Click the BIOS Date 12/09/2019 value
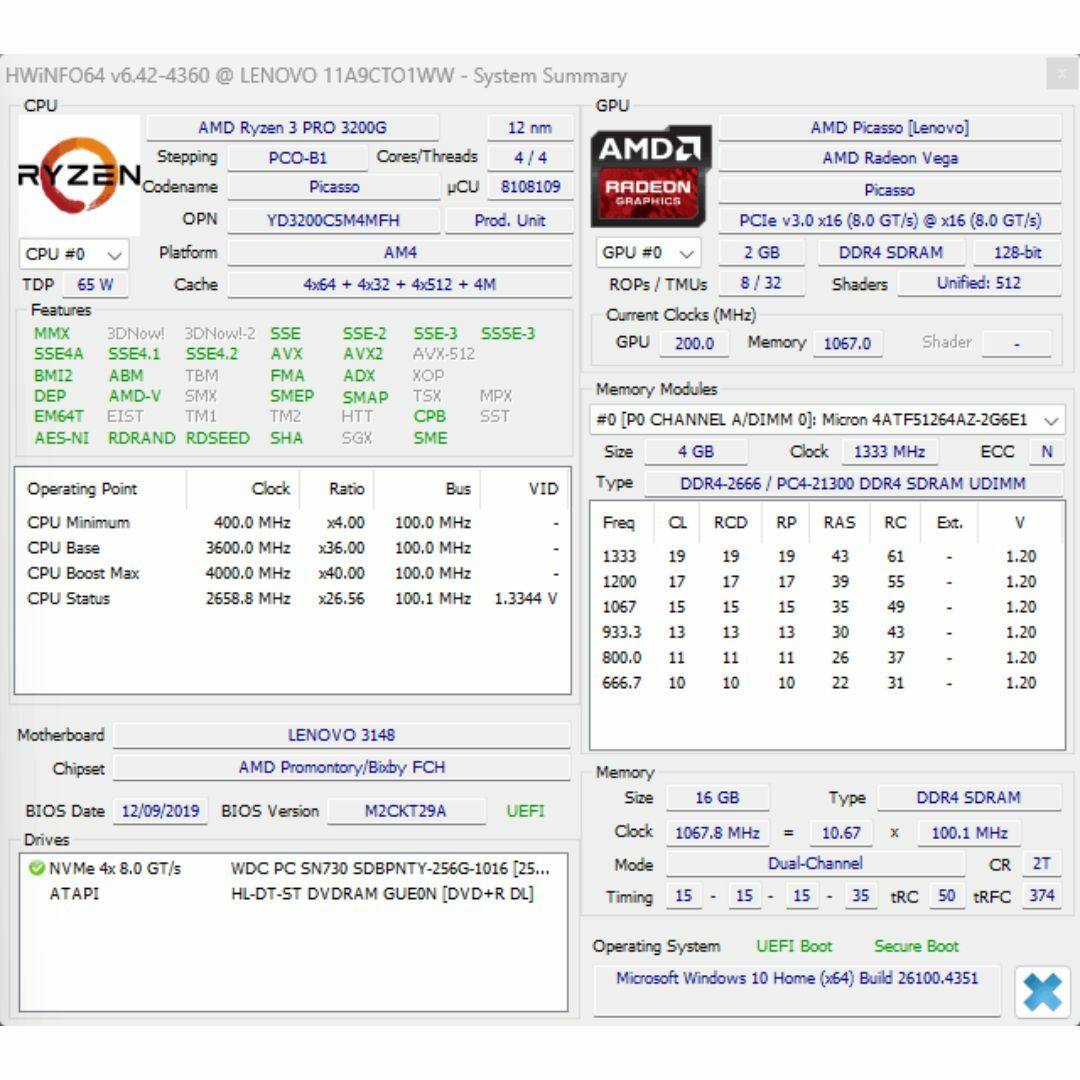The height and width of the screenshot is (1080, 1080). [160, 811]
